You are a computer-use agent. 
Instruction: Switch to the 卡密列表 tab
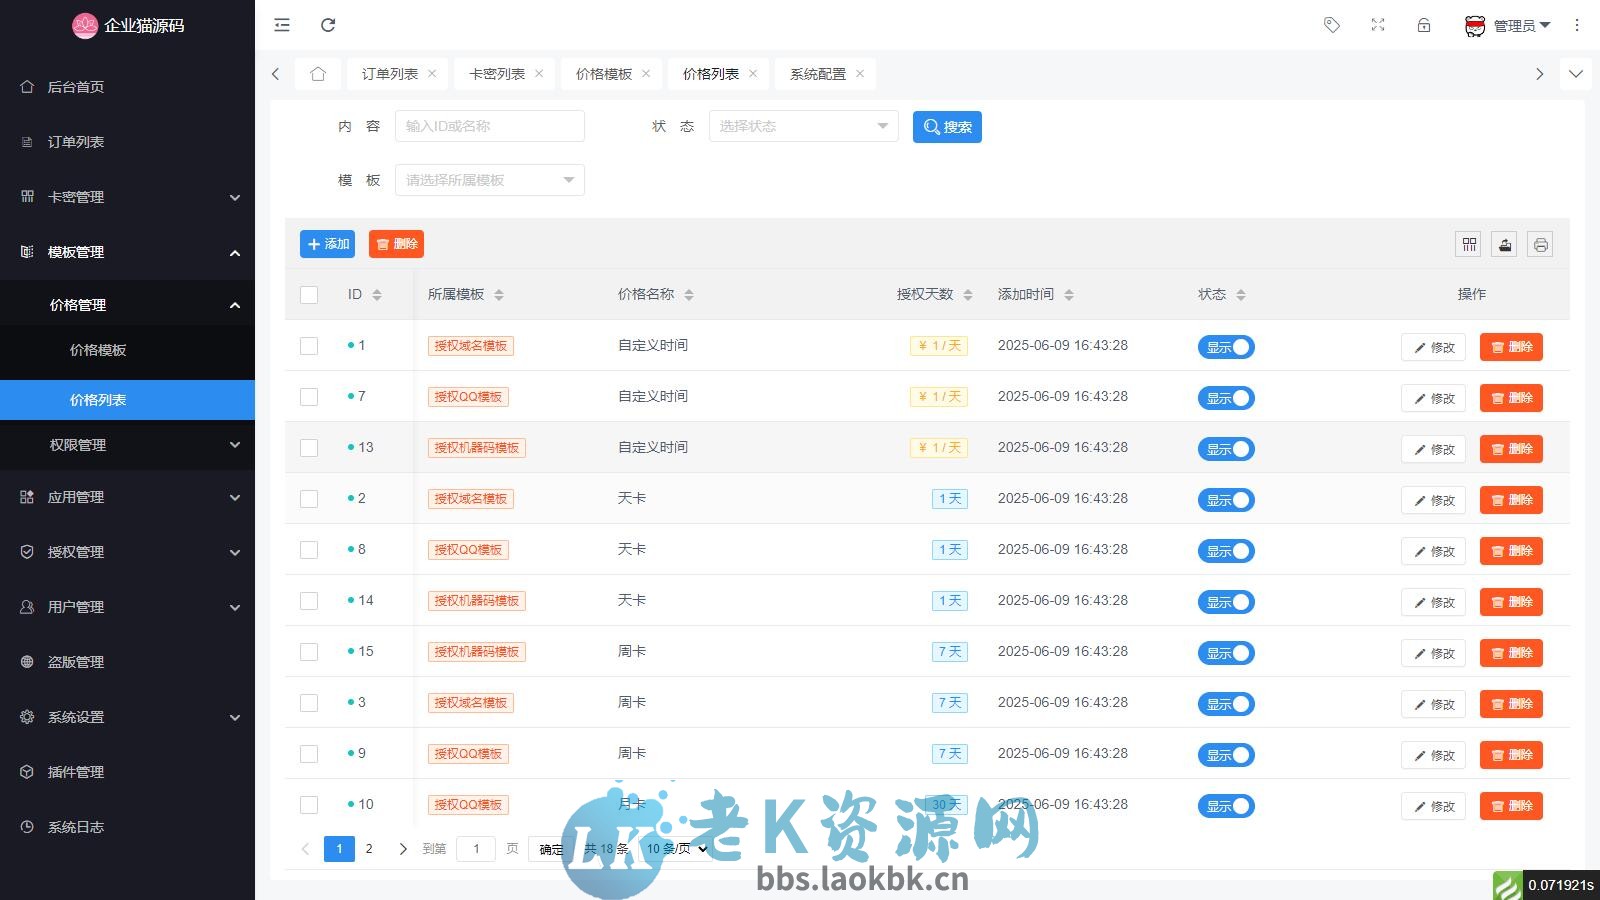click(x=498, y=73)
